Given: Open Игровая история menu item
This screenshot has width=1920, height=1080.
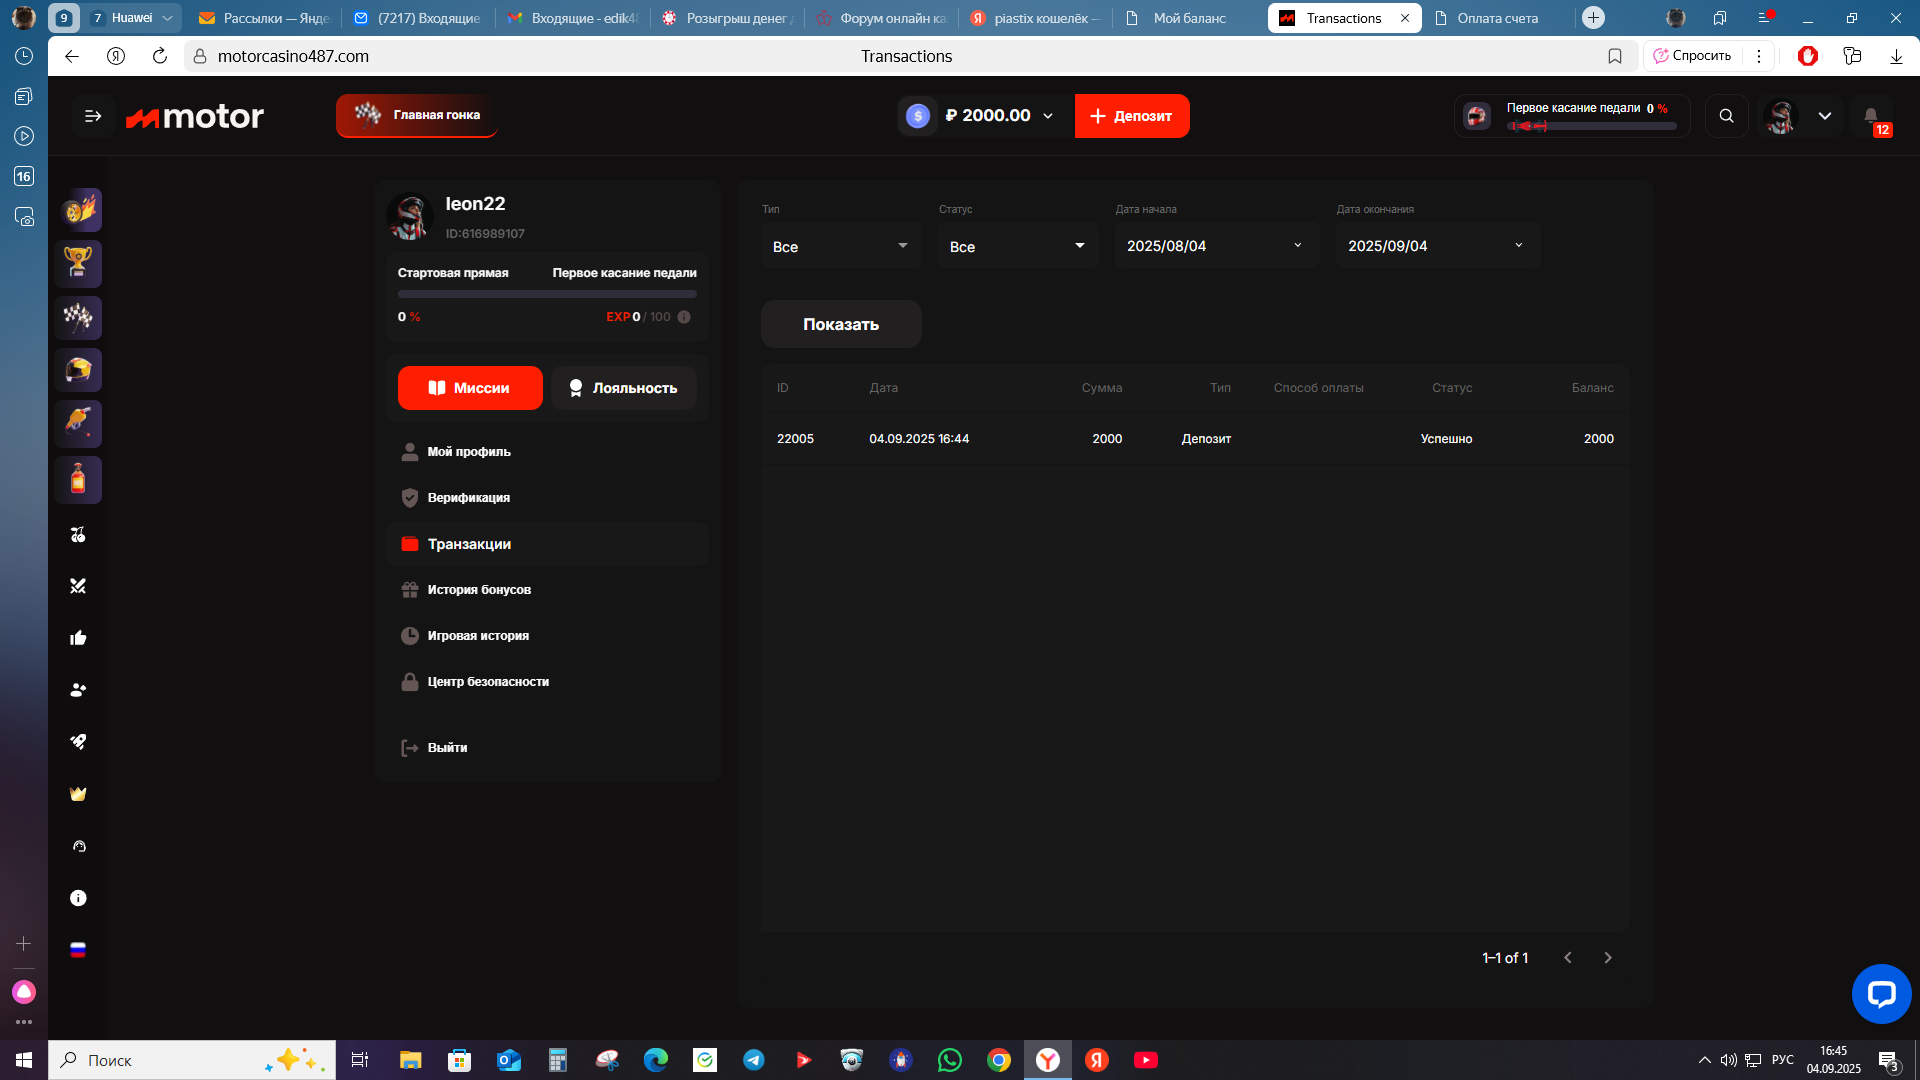Looking at the screenshot, I should pyautogui.click(x=478, y=636).
